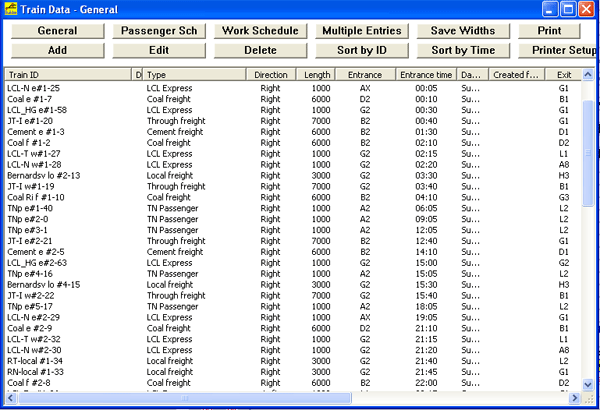Viewport: 600px width, 410px height.
Task: Click the Add button
Action: [x=57, y=51]
